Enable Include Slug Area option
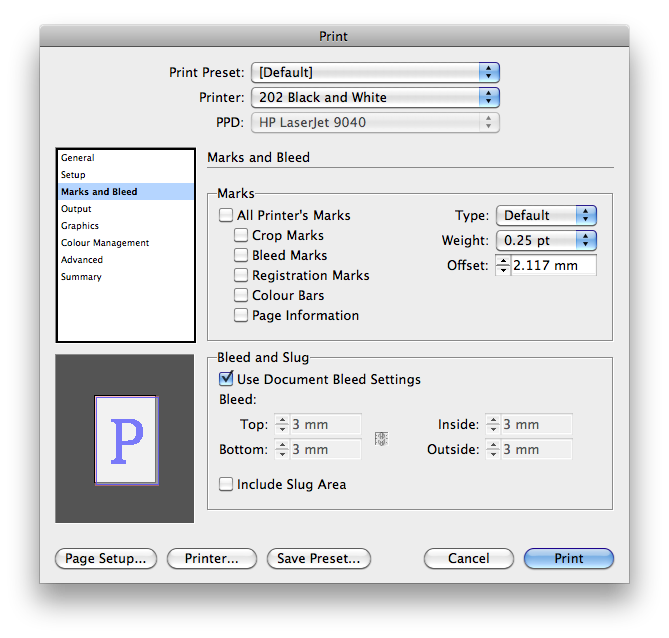 225,484
